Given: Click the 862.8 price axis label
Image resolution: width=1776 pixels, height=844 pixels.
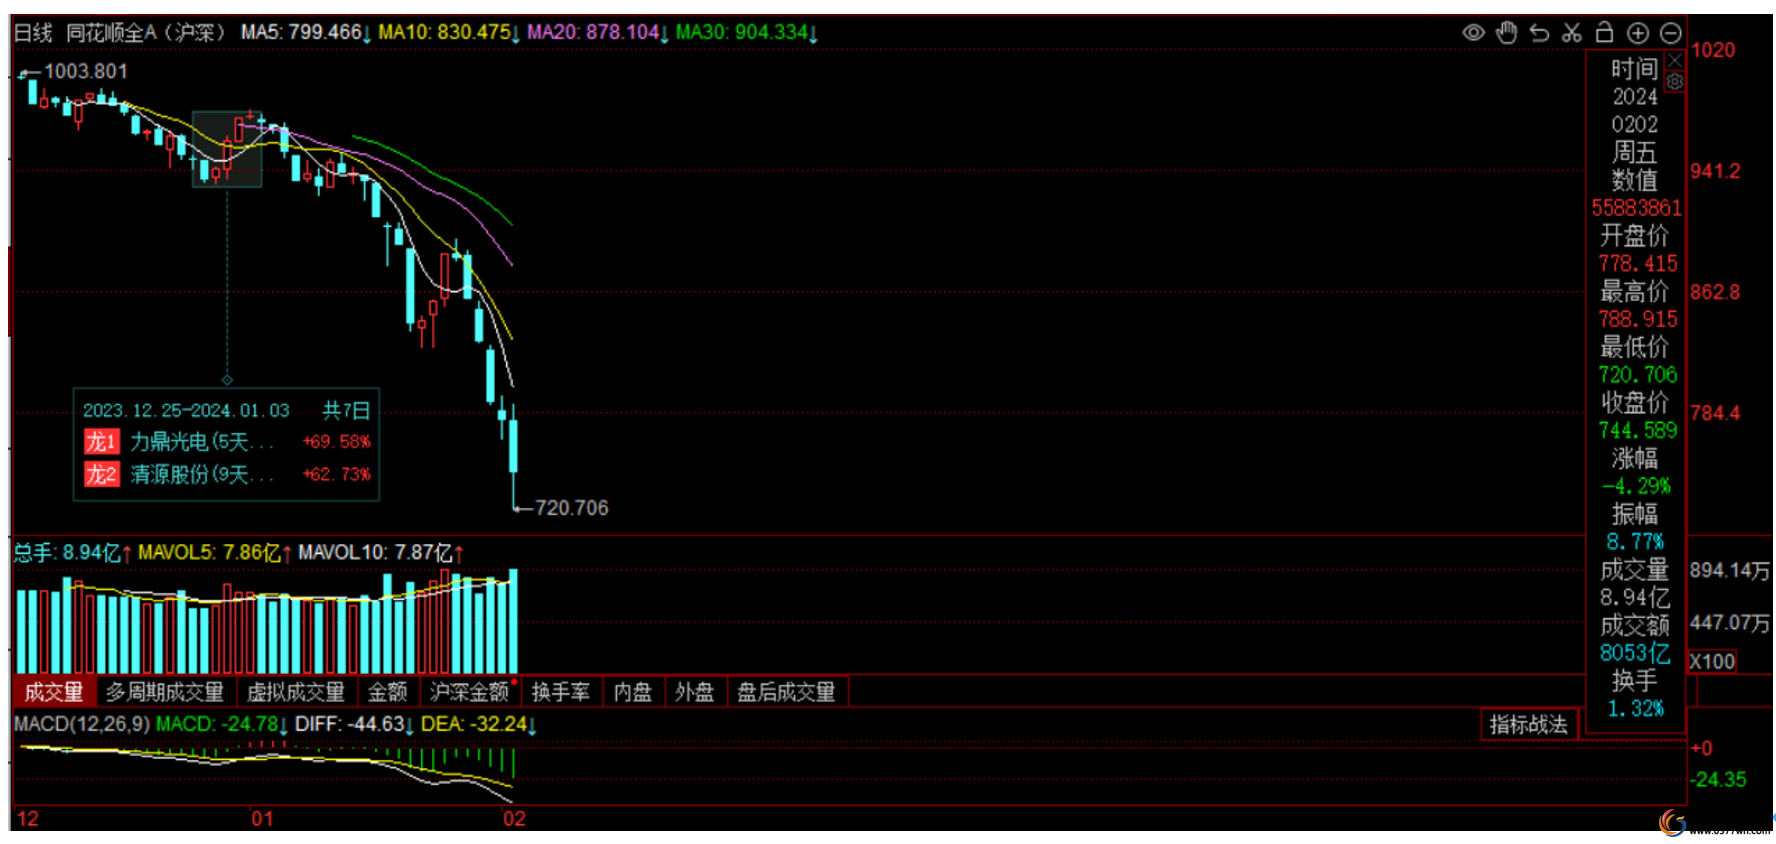Looking at the screenshot, I should pos(1716,292).
